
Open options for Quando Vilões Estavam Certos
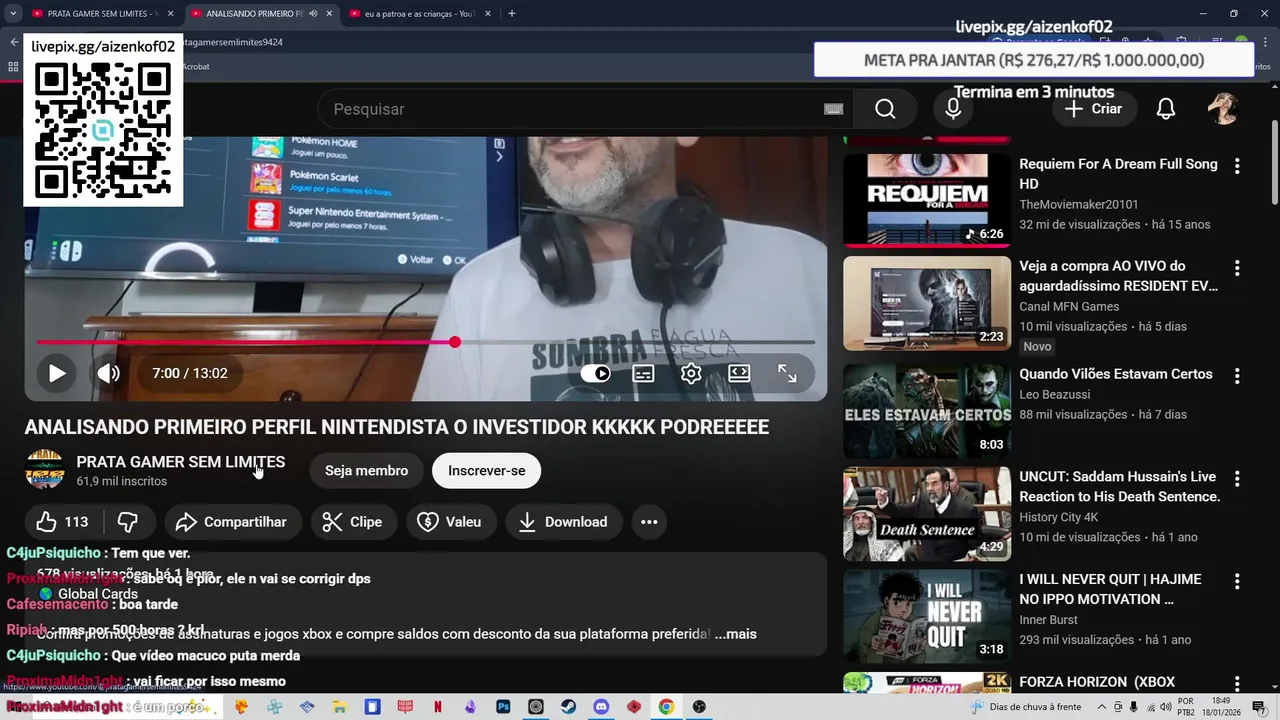click(1237, 376)
